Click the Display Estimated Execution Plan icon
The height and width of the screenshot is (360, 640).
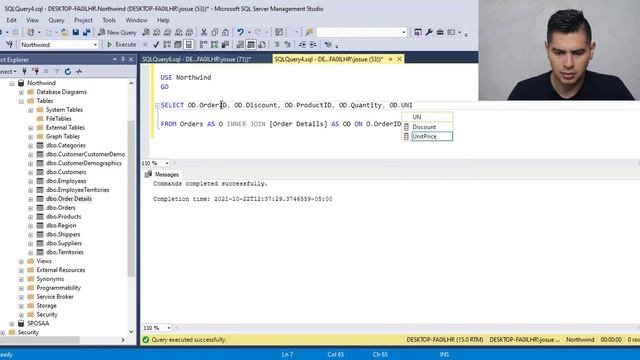167,44
